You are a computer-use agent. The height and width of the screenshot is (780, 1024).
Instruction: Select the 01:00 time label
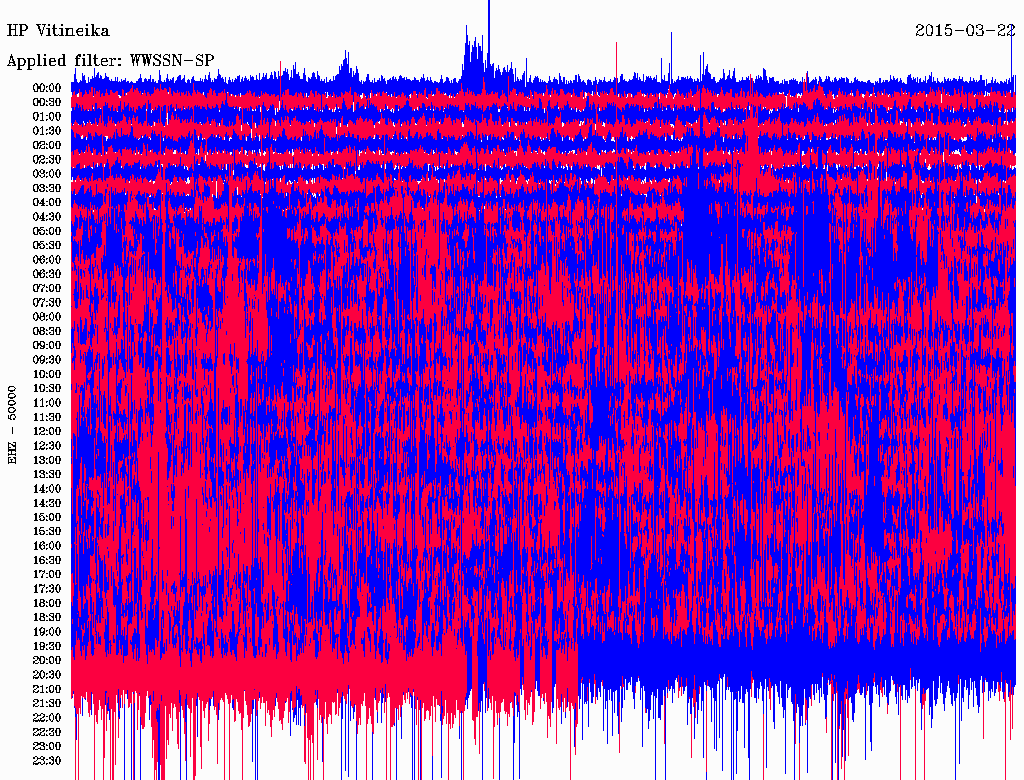point(47,116)
